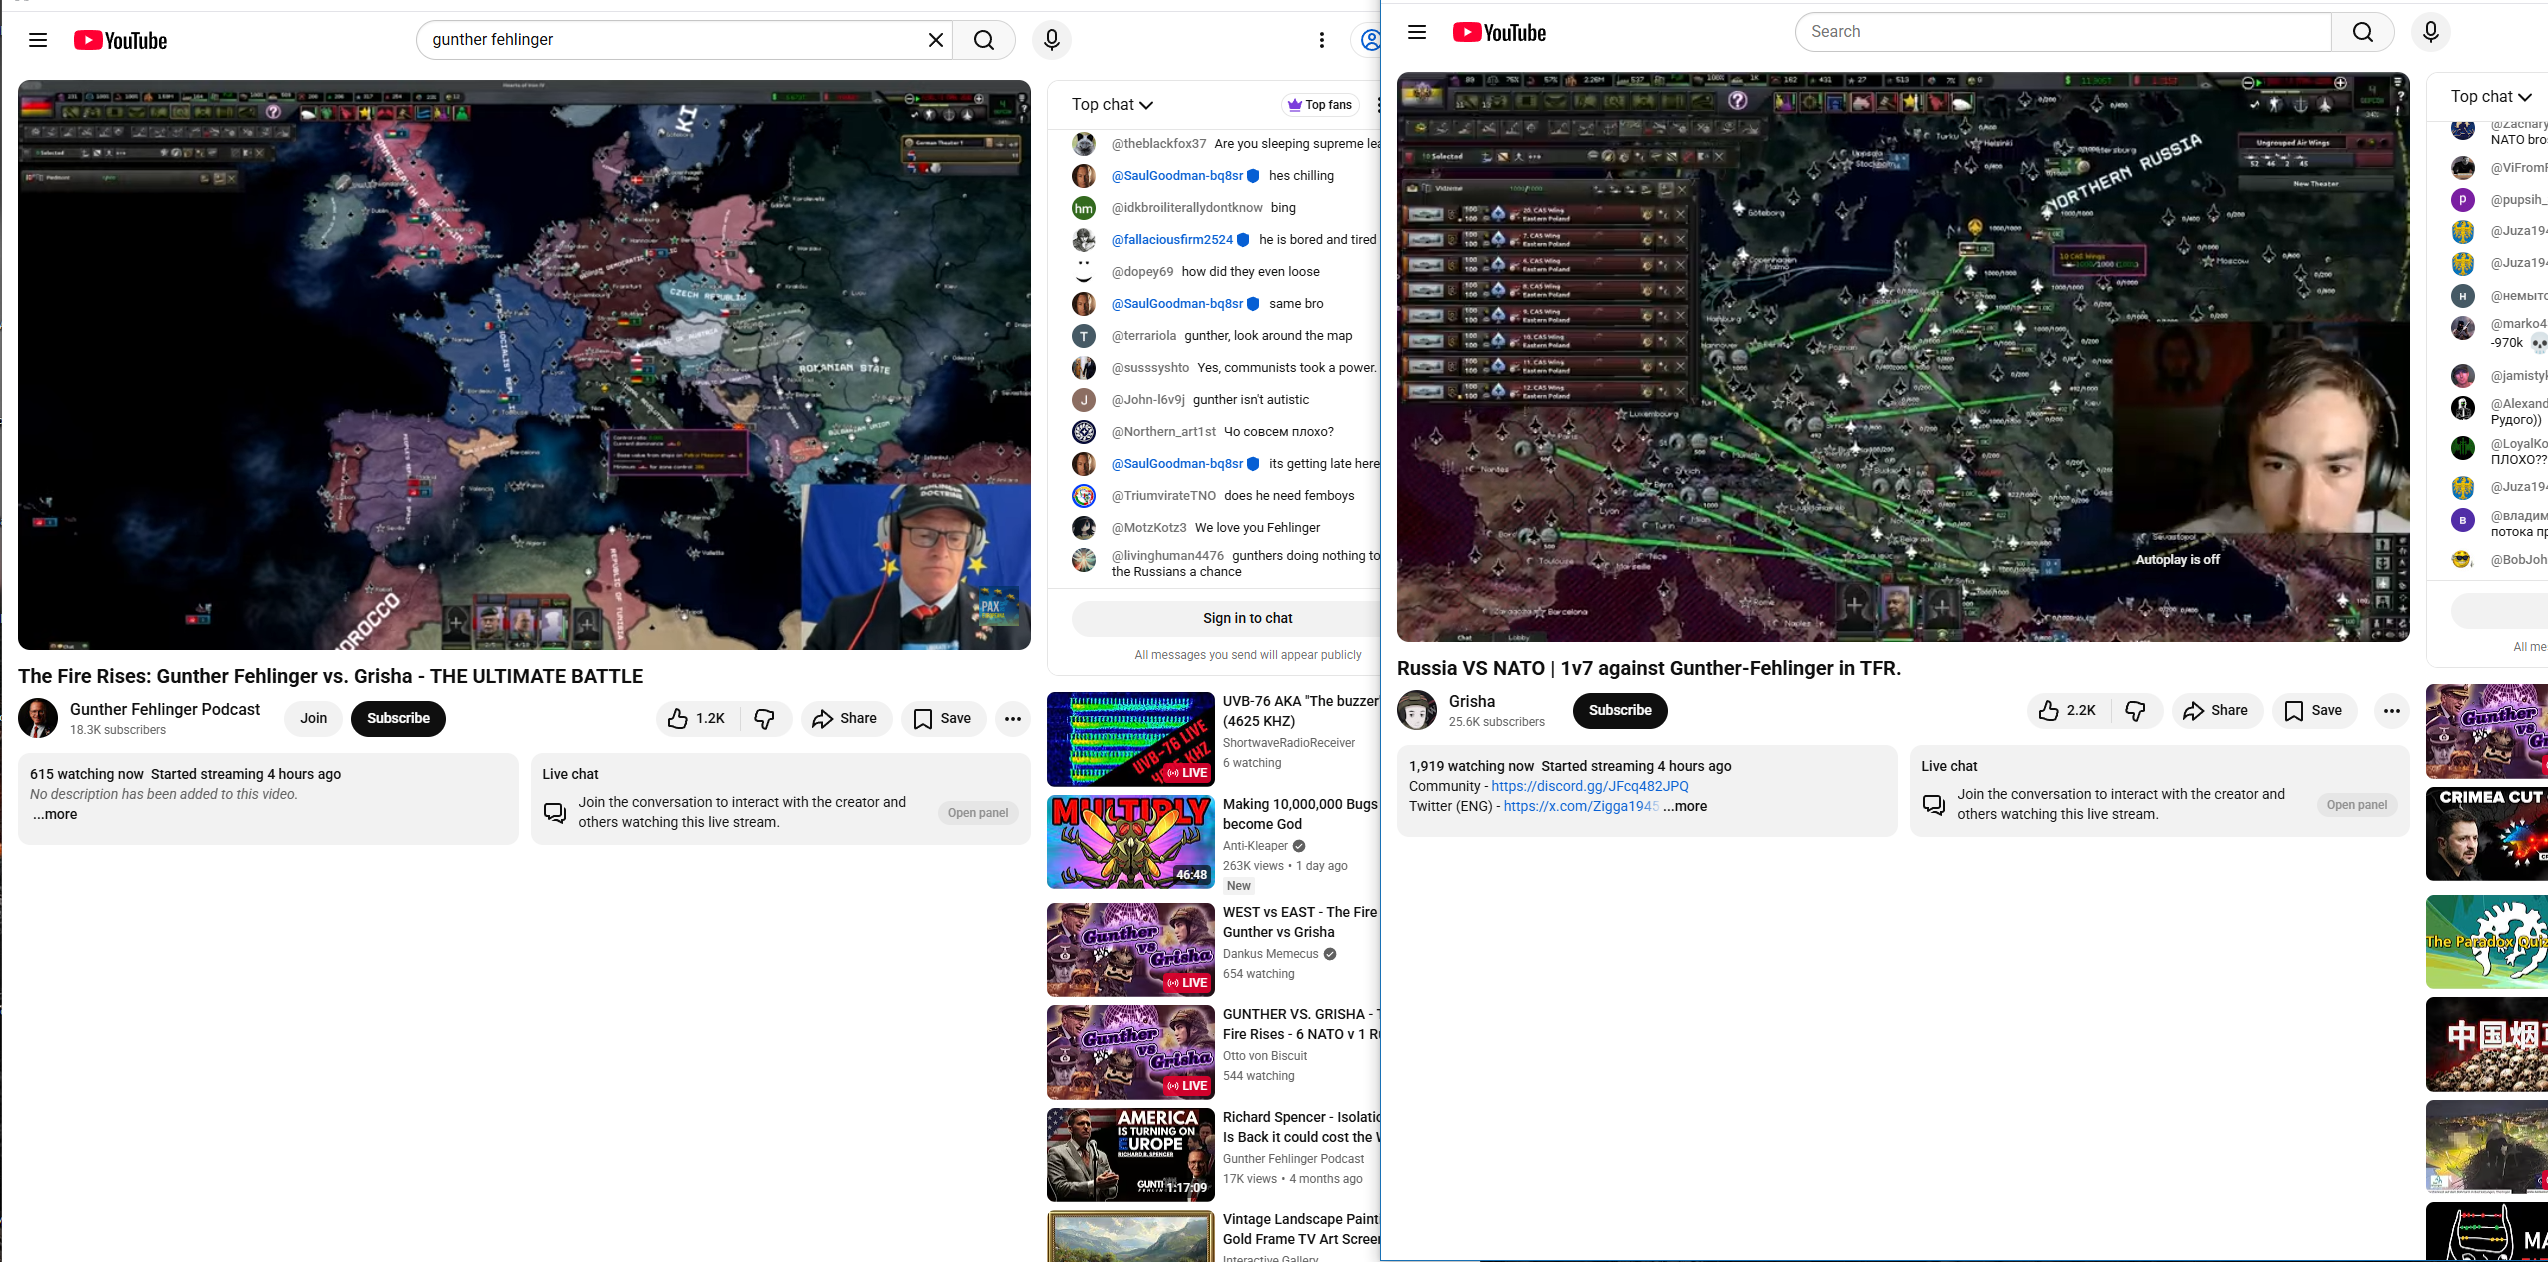Share the Russia VS NATO stream
The height and width of the screenshot is (1262, 2548).
click(2217, 710)
